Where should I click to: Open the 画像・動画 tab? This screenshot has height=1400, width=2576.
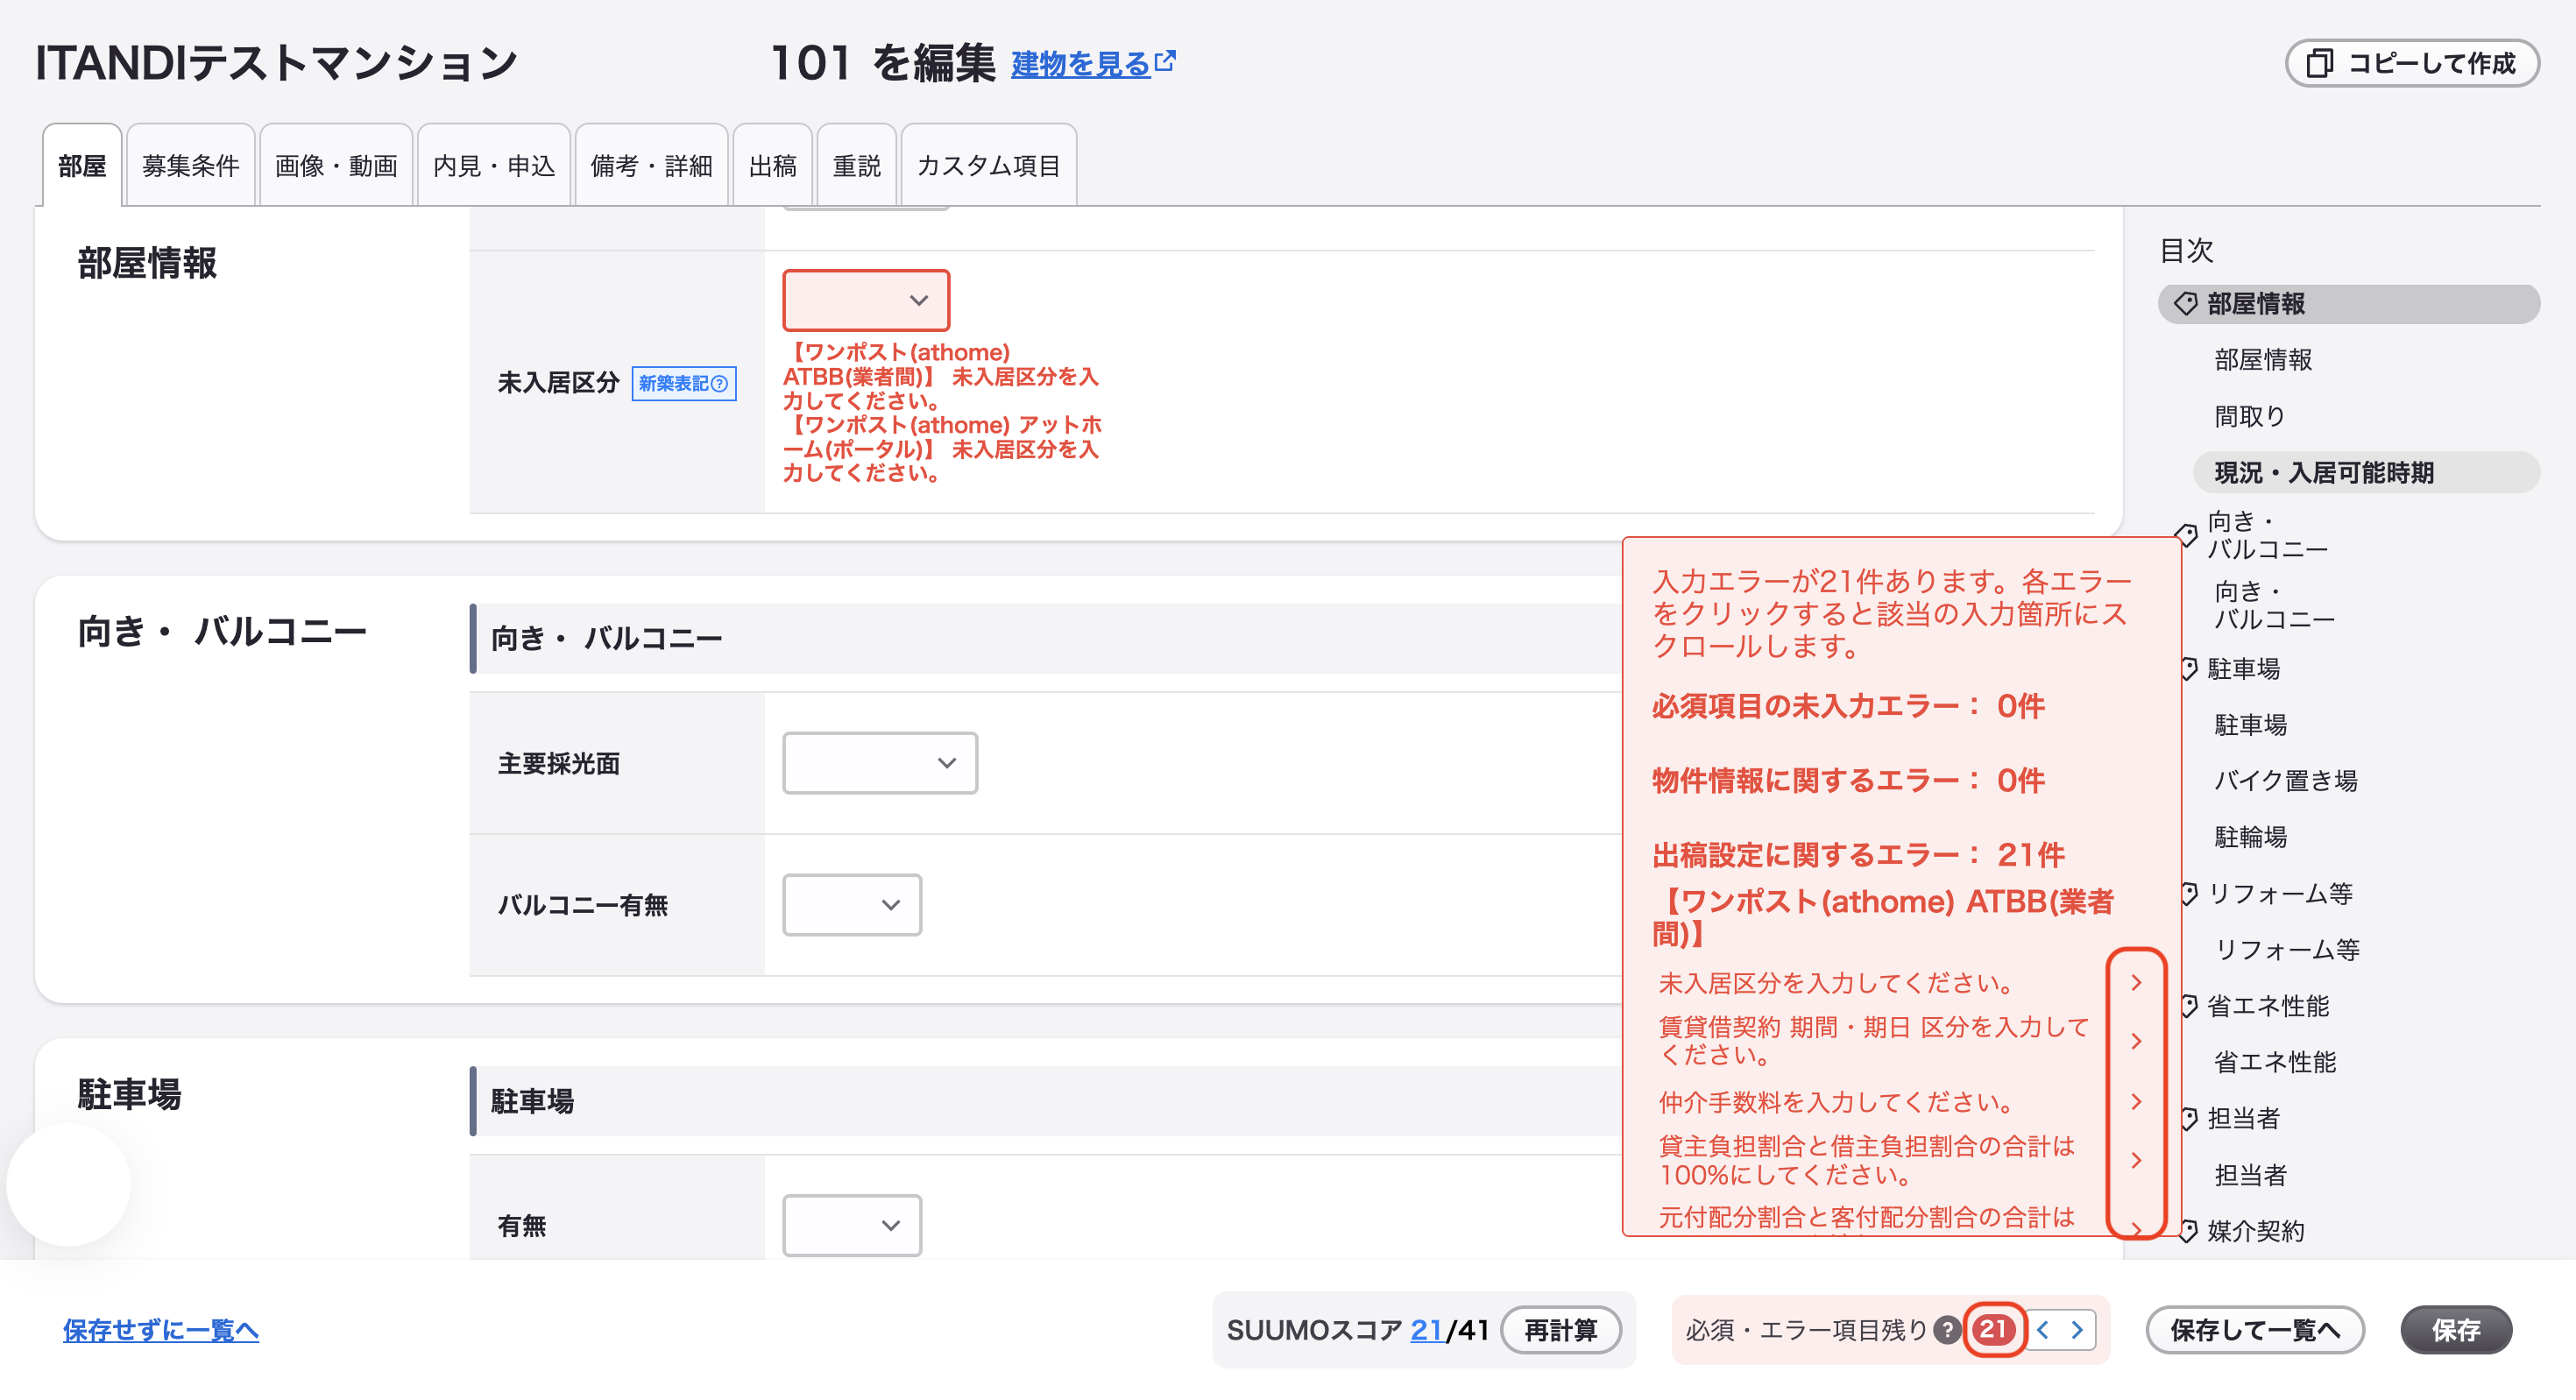tap(336, 165)
